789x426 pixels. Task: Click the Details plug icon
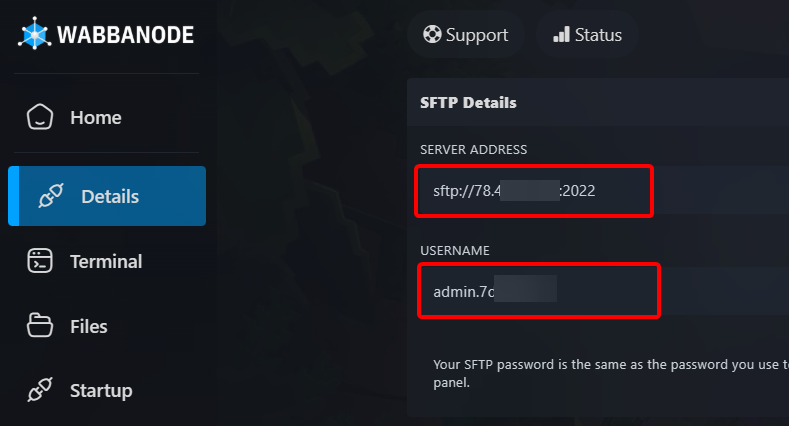point(51,196)
